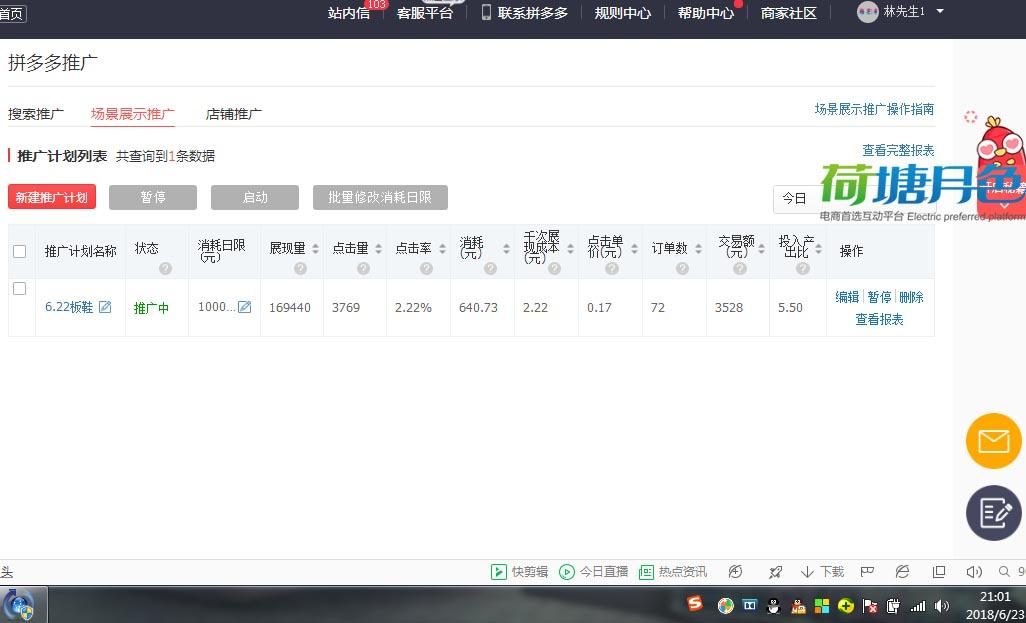Edit the daily budget 1000 pencil icon
This screenshot has width=1026, height=623.
[244, 306]
